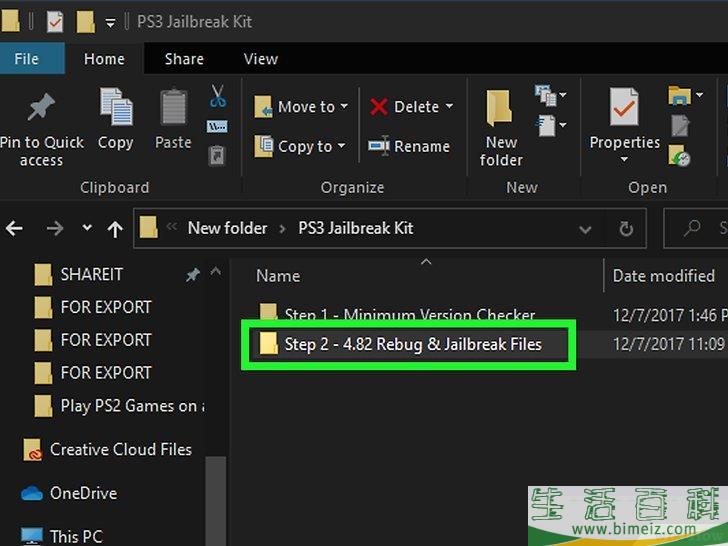The width and height of the screenshot is (728, 546).
Task: Open the Move to menu
Action: [x=301, y=107]
